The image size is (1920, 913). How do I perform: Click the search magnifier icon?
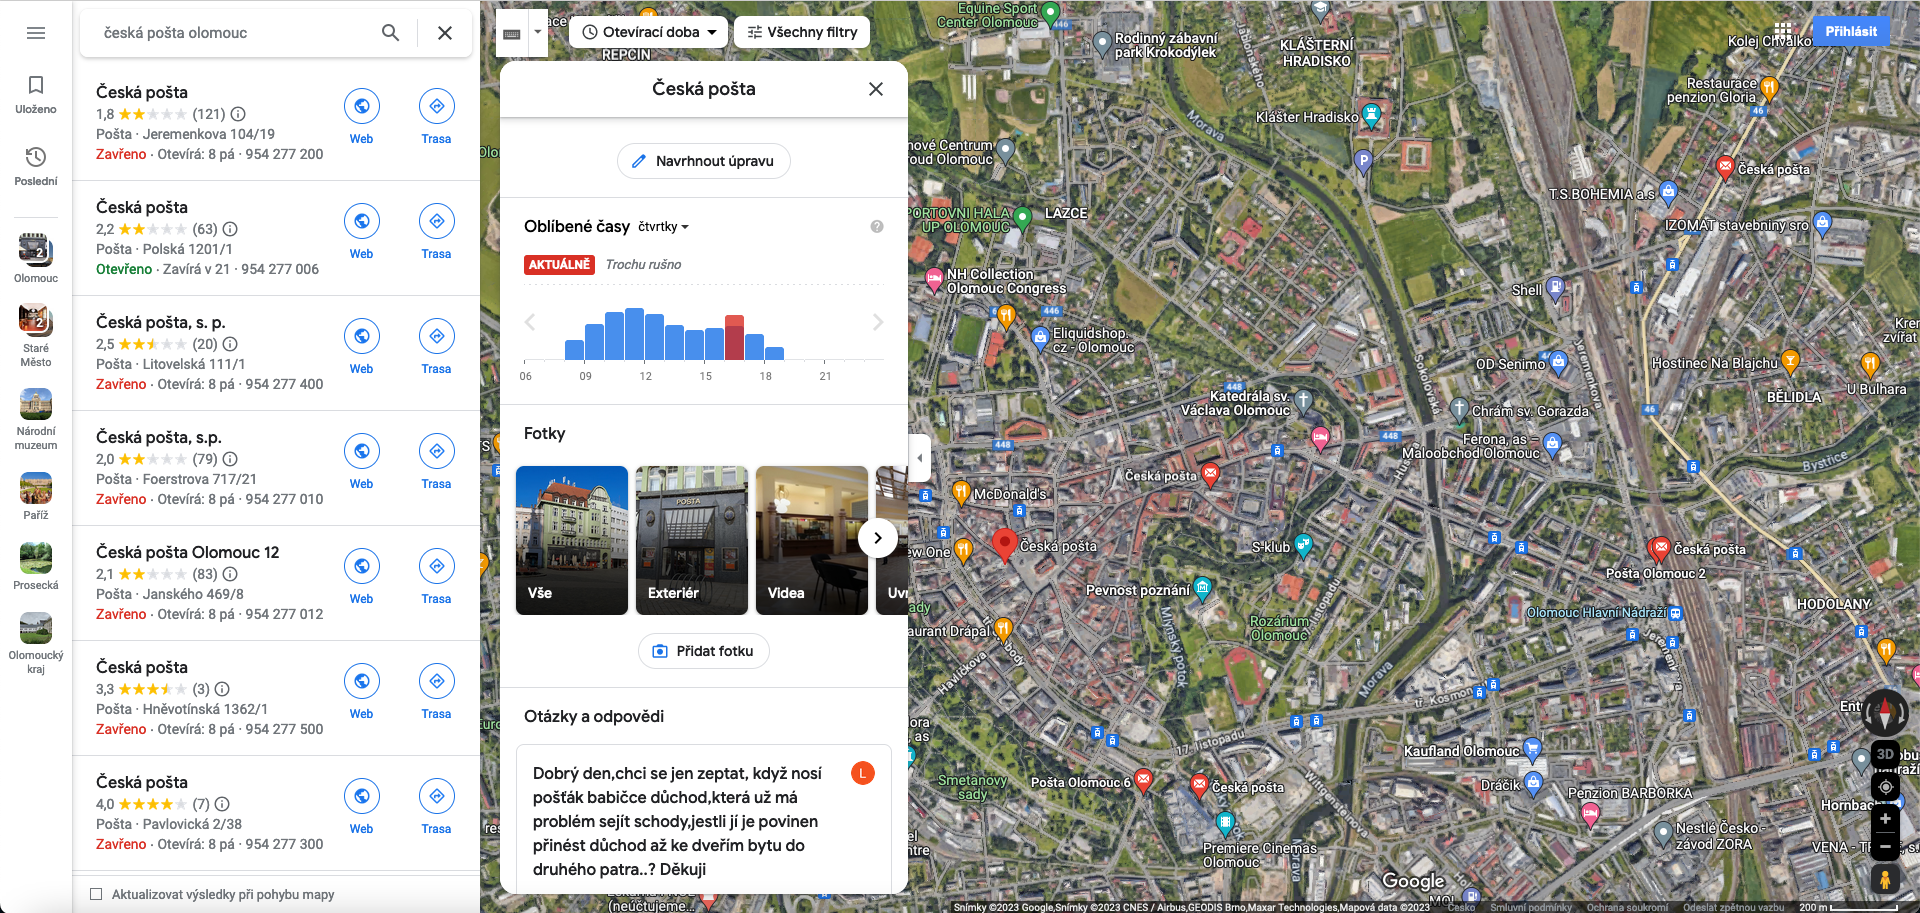click(390, 33)
